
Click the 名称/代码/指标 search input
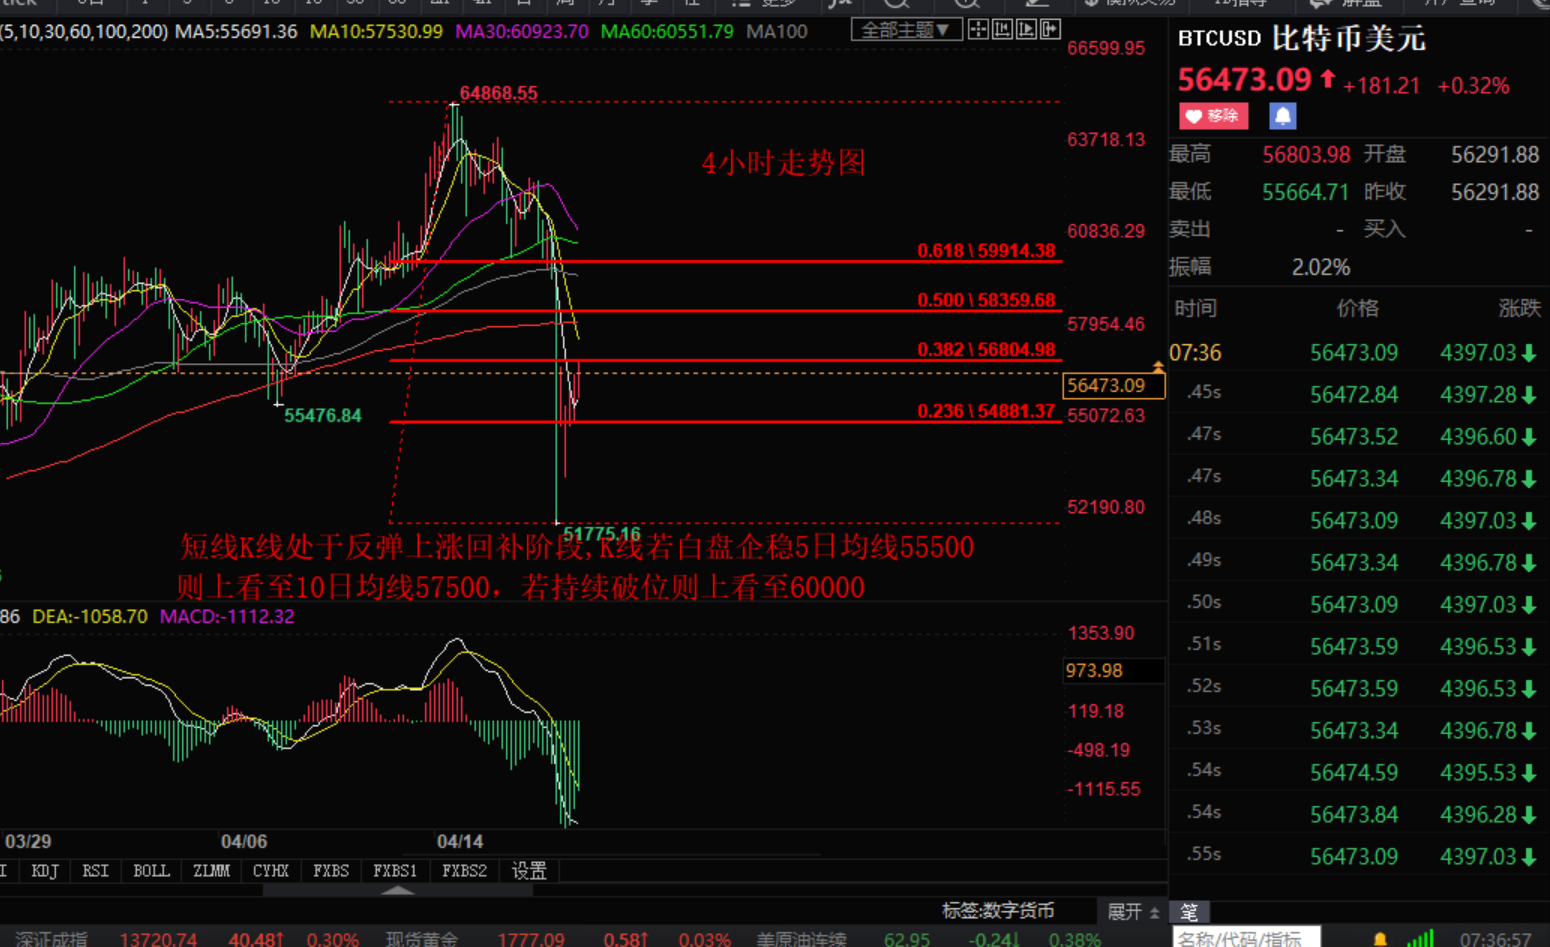tap(1246, 938)
